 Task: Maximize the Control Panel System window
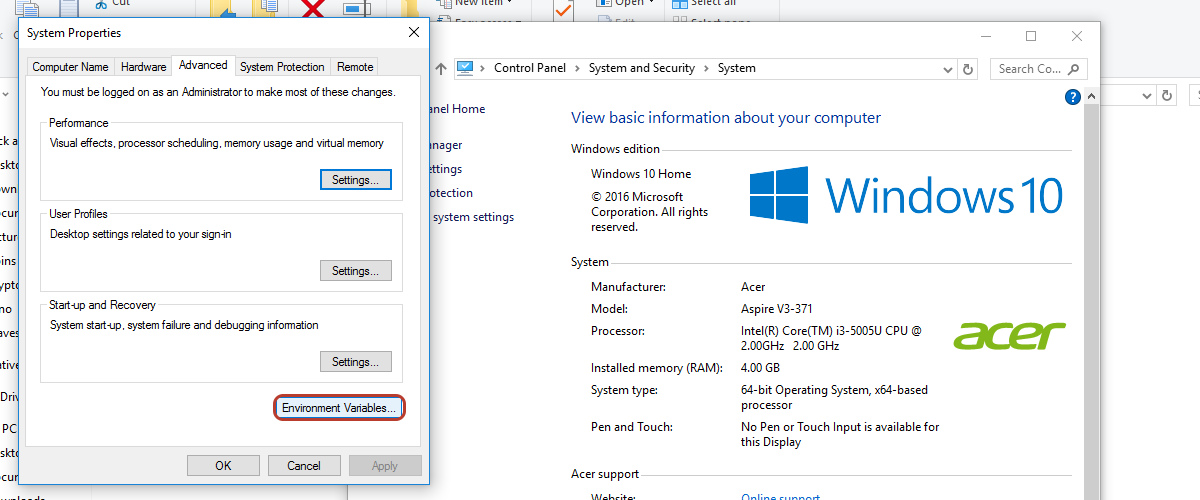[1031, 36]
